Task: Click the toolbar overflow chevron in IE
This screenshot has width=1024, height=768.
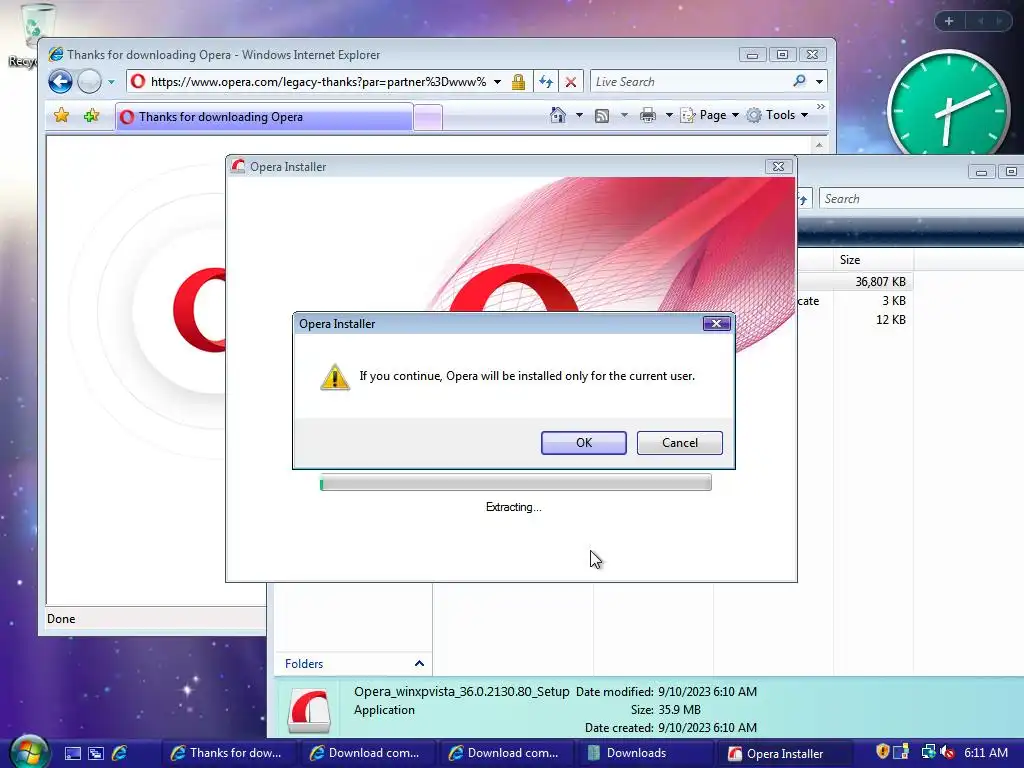Action: point(821,106)
